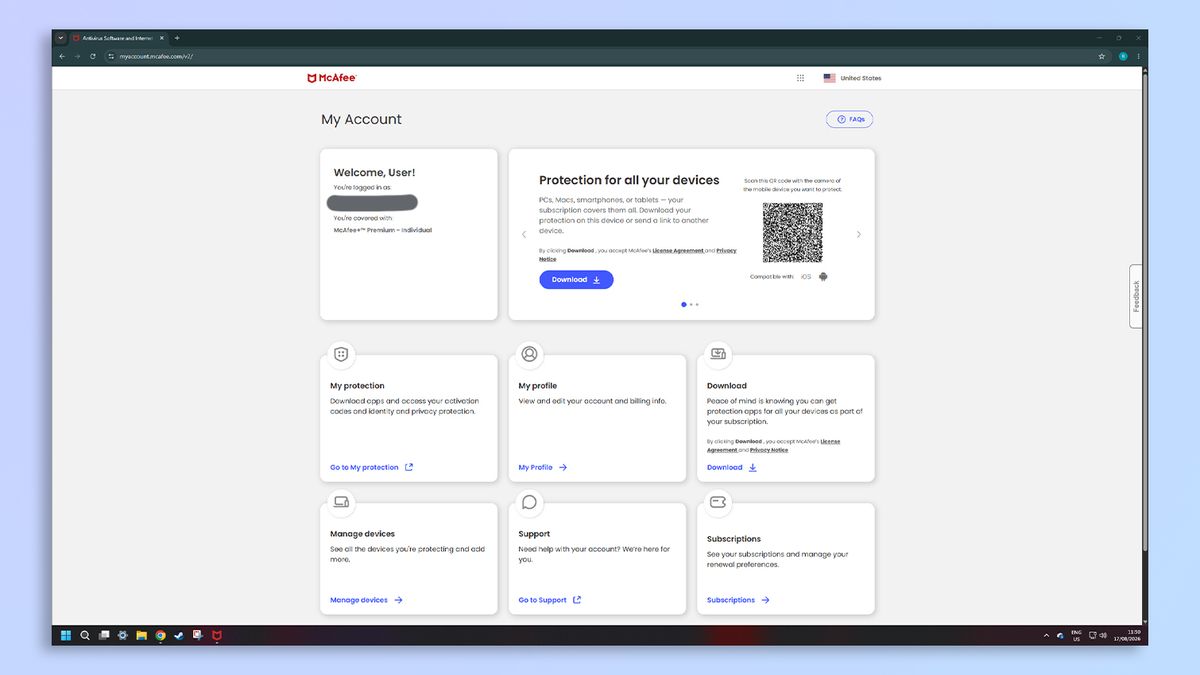Open the FAQs button

pyautogui.click(x=849, y=119)
